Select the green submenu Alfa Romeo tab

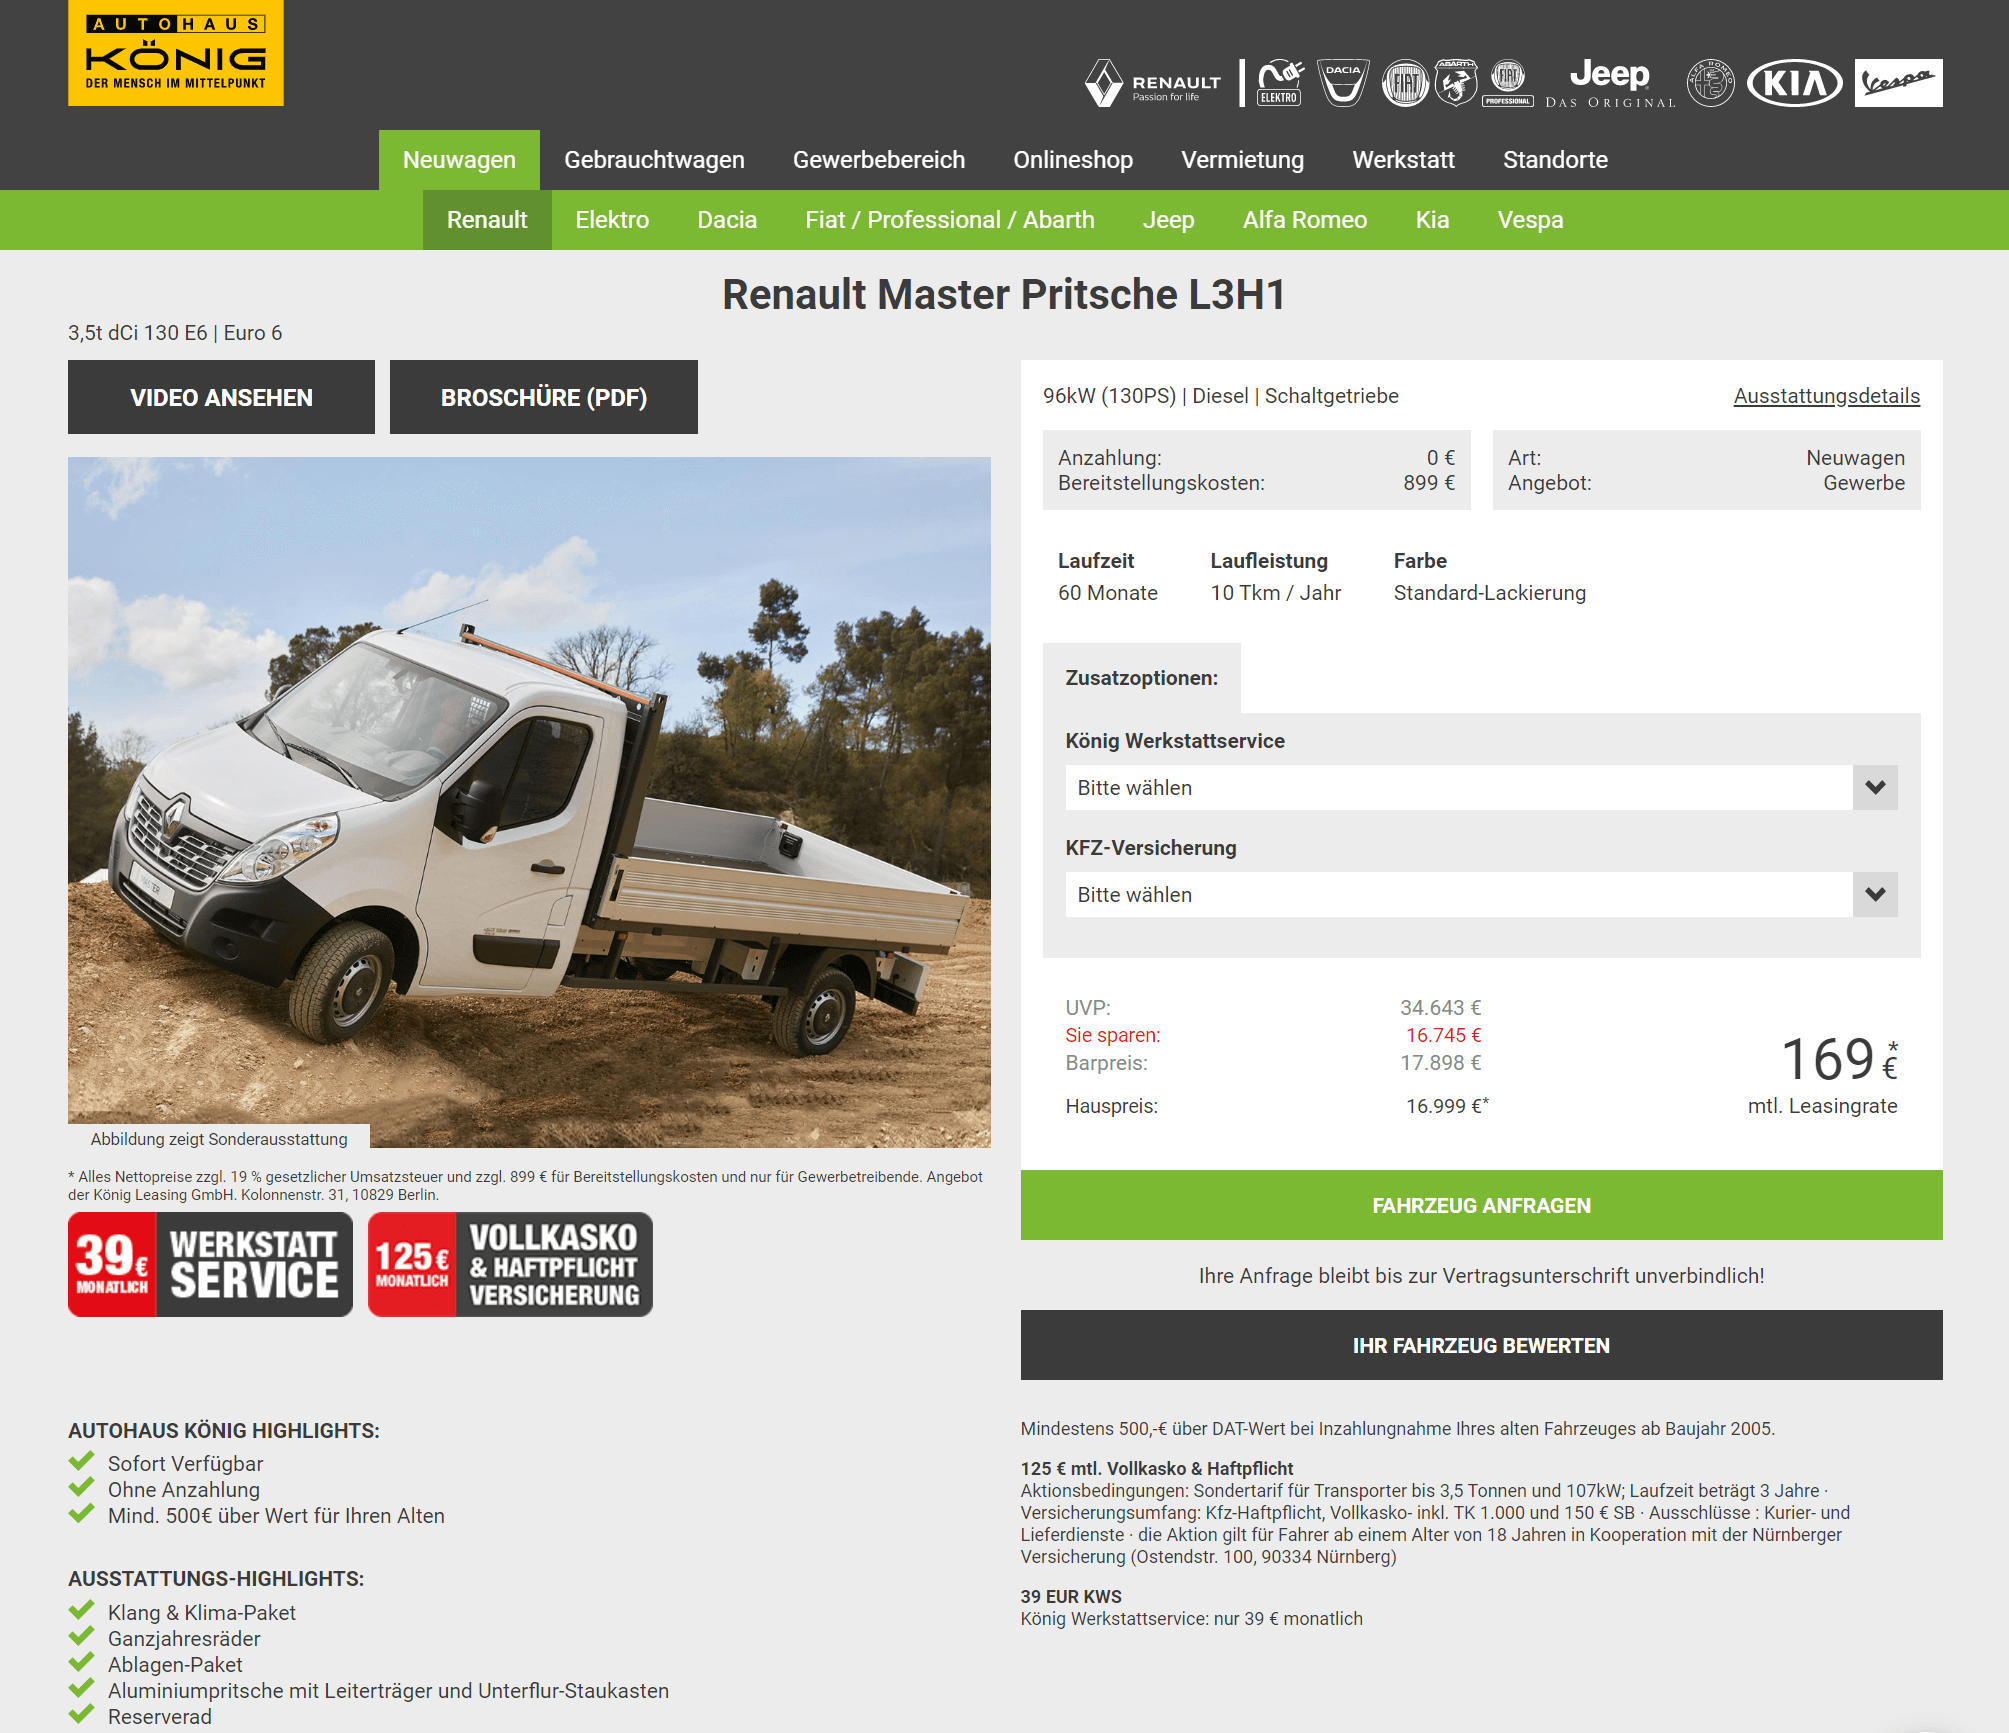coord(1305,220)
